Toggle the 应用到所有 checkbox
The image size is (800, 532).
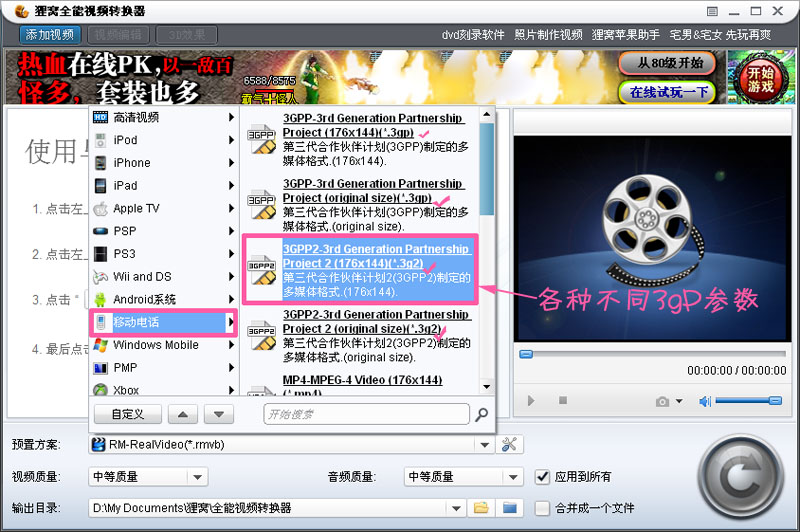[x=542, y=477]
